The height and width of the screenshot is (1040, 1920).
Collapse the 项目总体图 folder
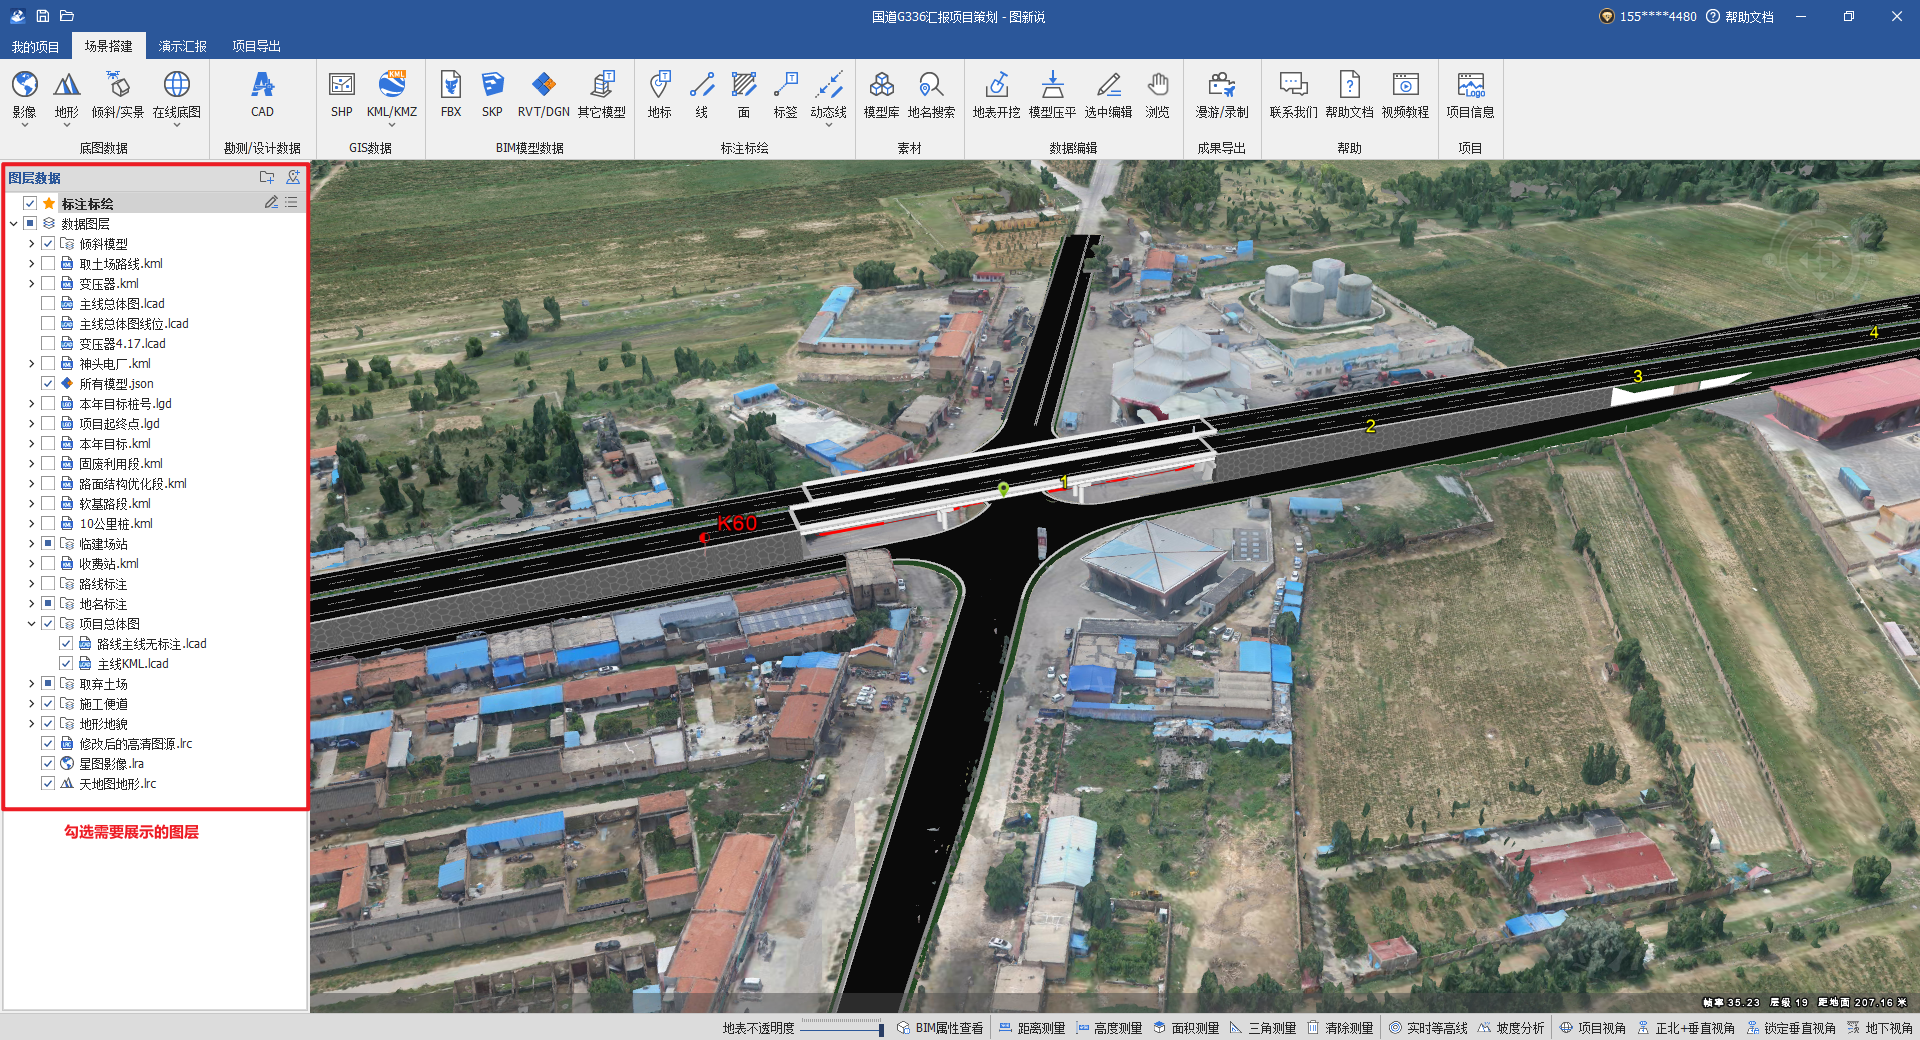click(x=31, y=624)
